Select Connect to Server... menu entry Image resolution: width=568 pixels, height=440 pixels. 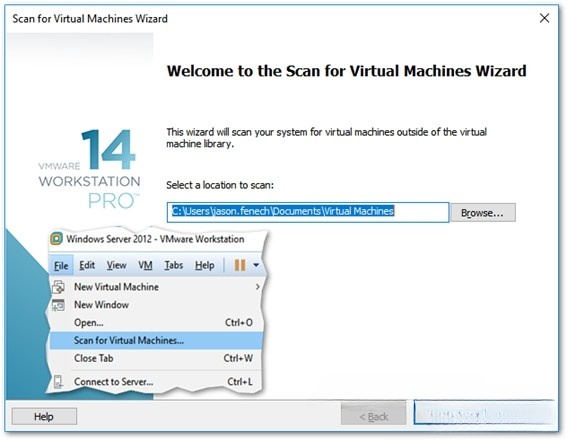(x=155, y=382)
